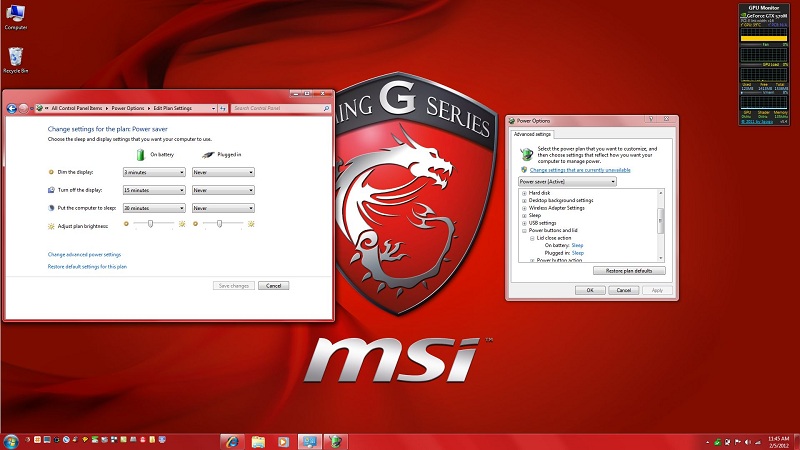Open Plugged in Put computer to sleep dropdown

pyautogui.click(x=223, y=208)
